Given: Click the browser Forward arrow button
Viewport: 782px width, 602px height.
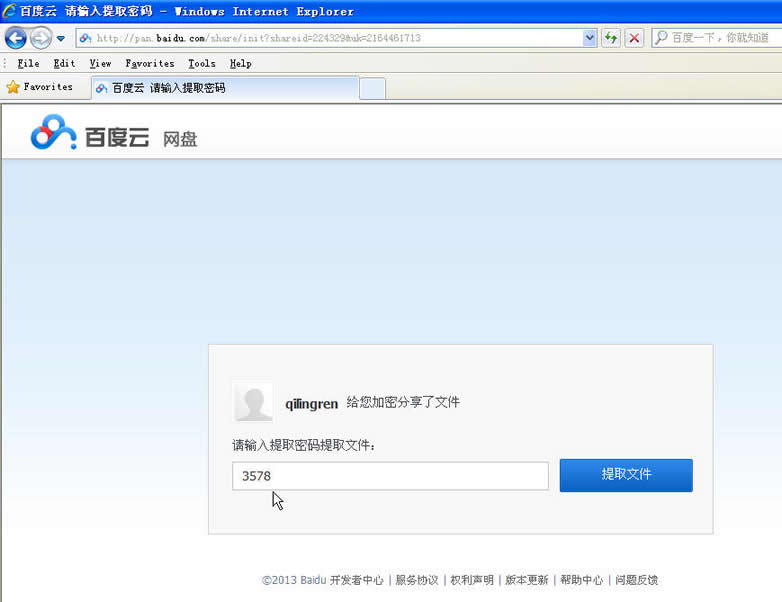Looking at the screenshot, I should tap(41, 38).
